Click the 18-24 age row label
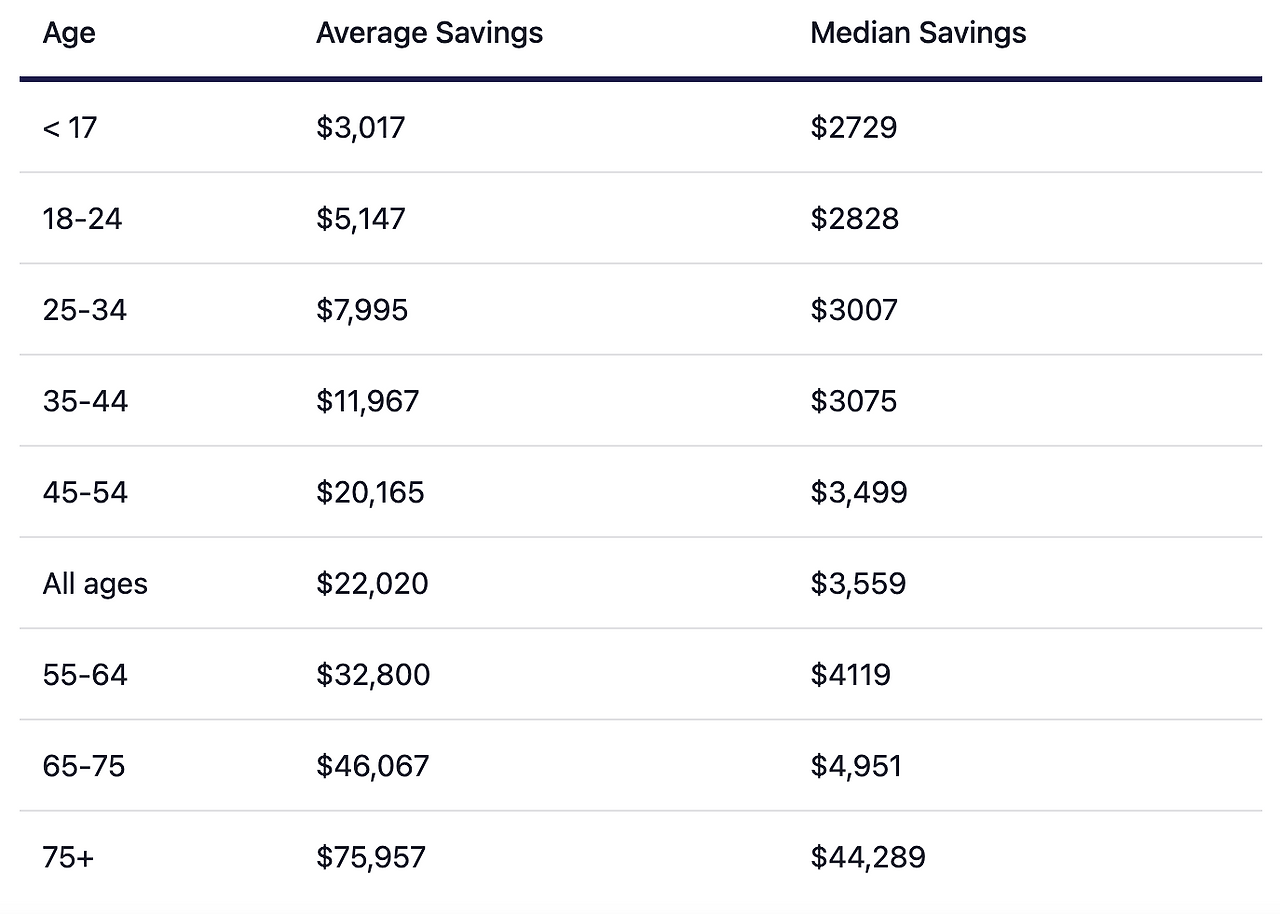Viewport: 1280px width, 914px height. tap(82, 218)
